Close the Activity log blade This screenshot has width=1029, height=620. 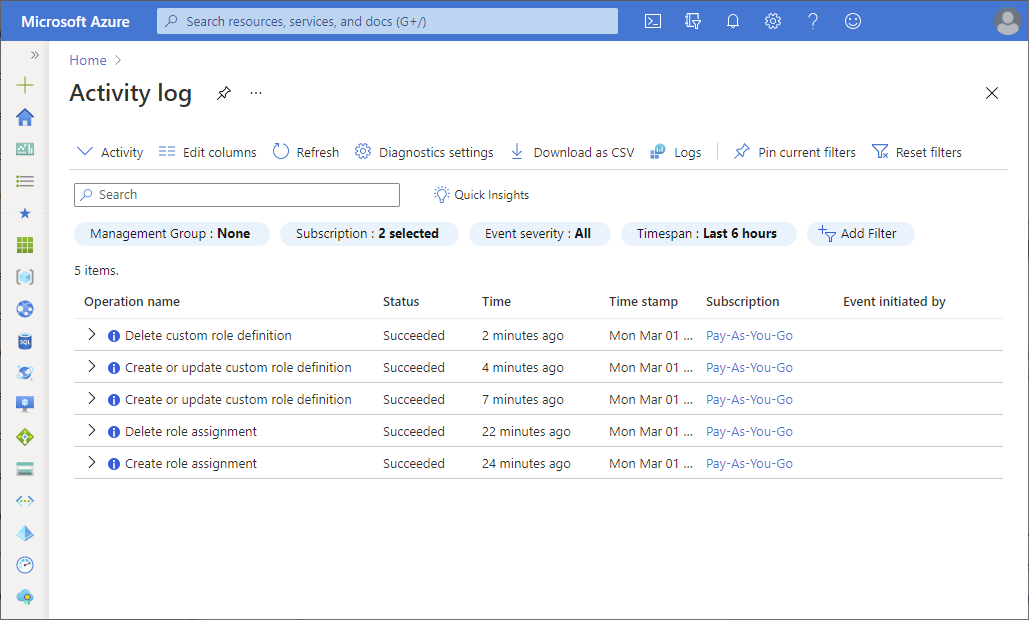pyautogui.click(x=992, y=93)
